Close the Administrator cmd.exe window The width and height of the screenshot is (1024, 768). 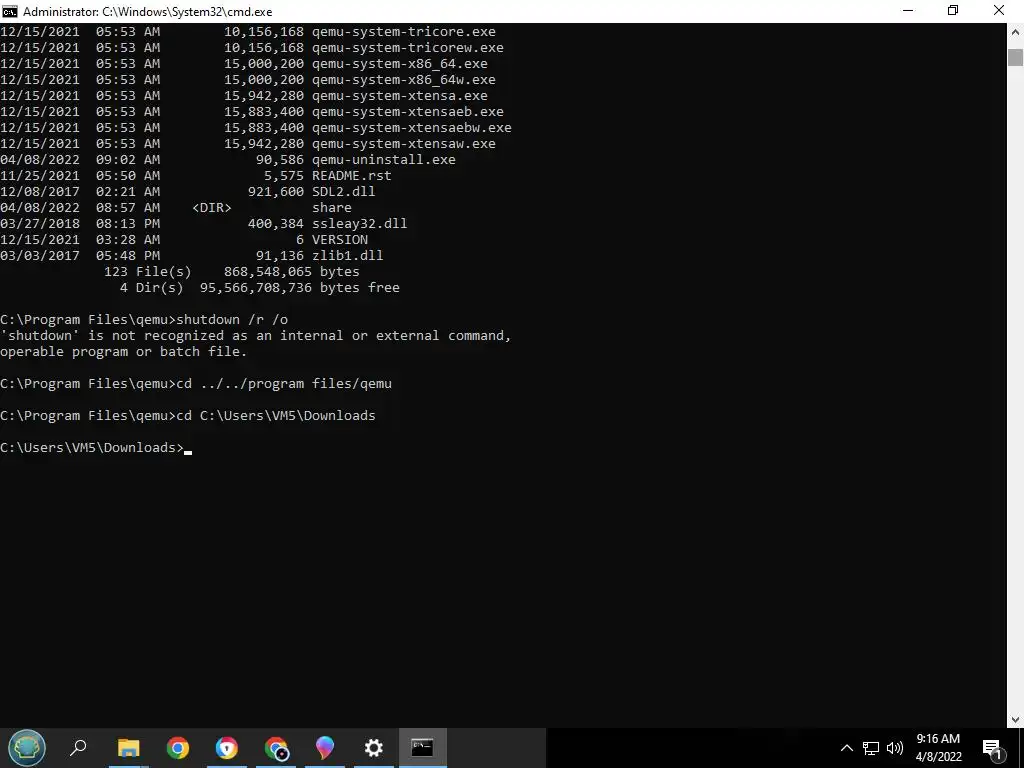[999, 11]
